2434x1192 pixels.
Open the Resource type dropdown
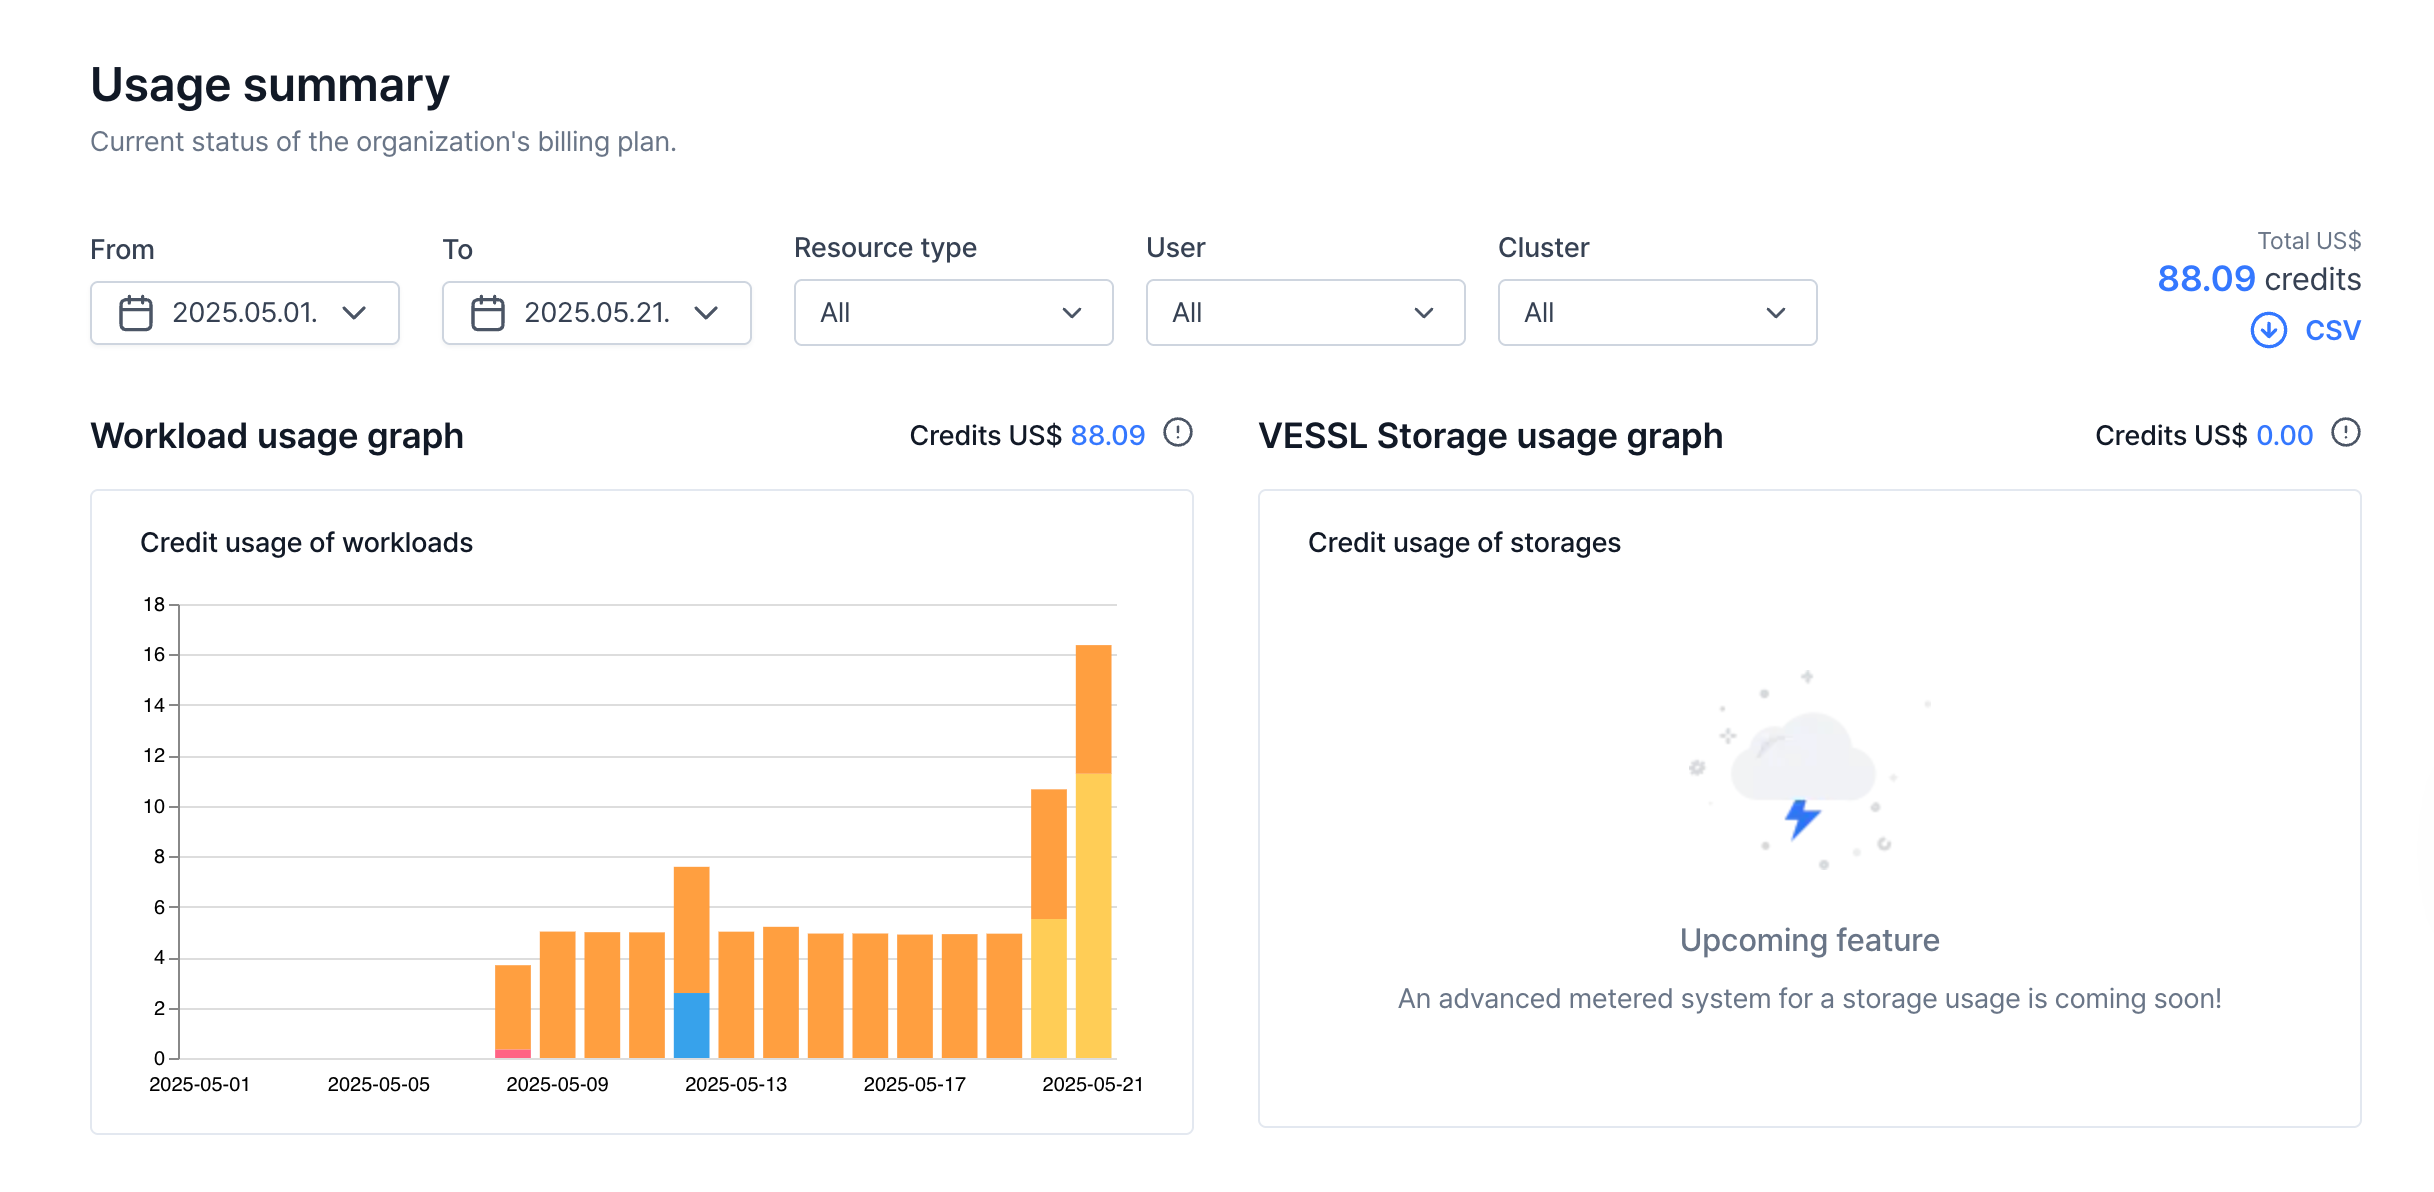tap(953, 313)
